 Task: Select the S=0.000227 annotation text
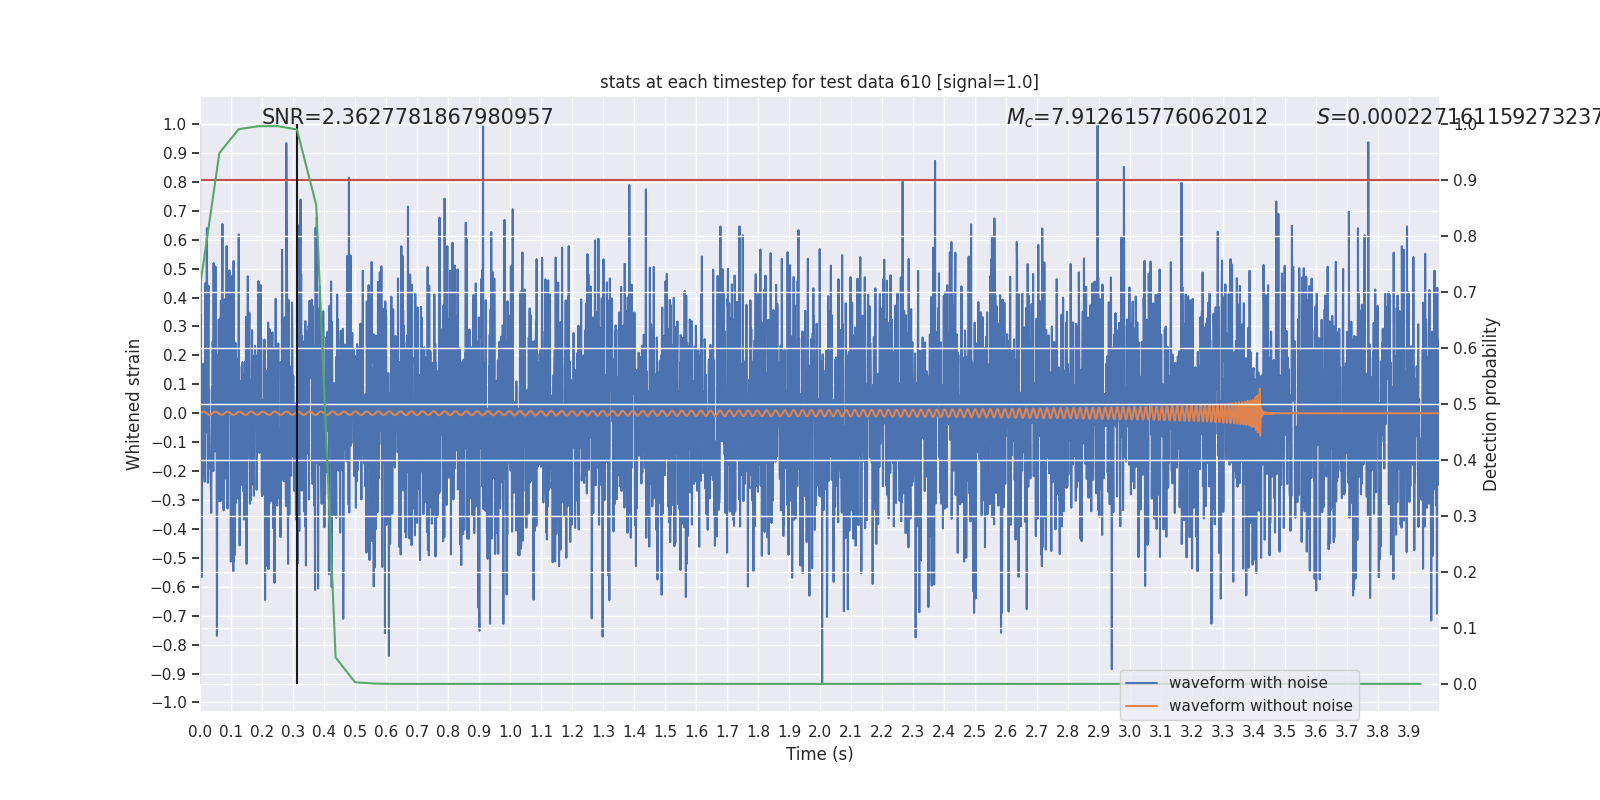click(1458, 117)
